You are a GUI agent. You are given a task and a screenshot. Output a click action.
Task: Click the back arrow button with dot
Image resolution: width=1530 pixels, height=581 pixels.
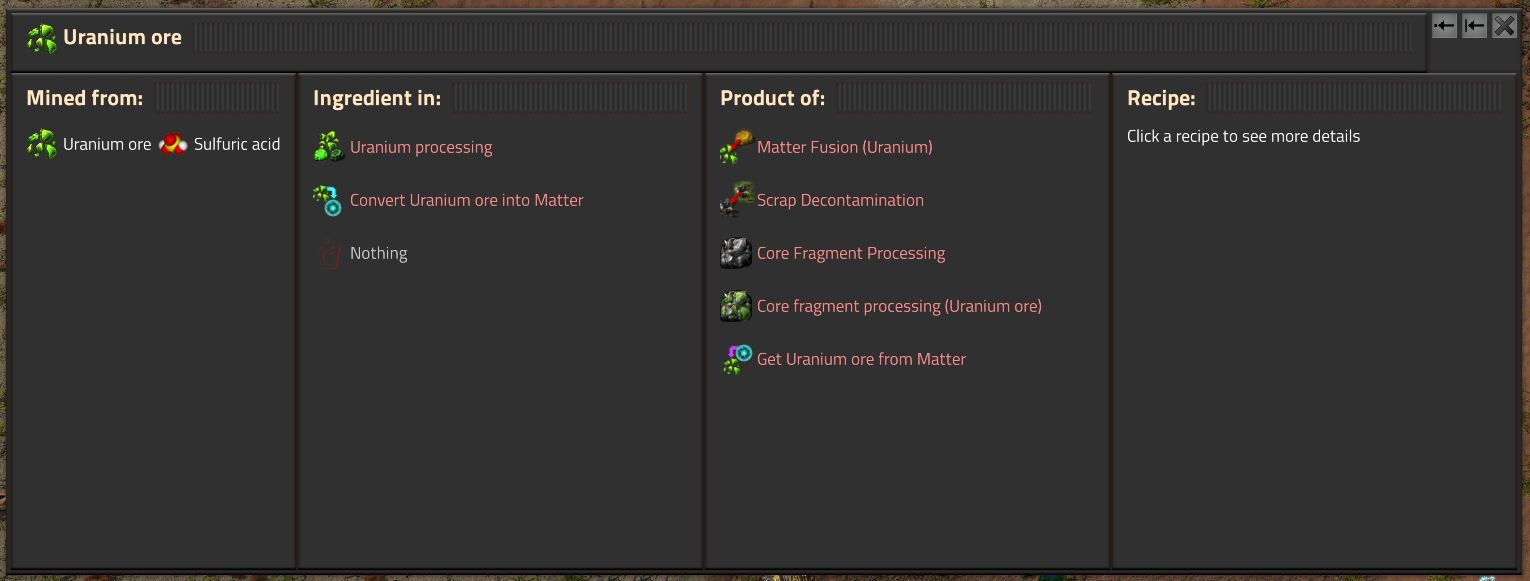[1444, 26]
